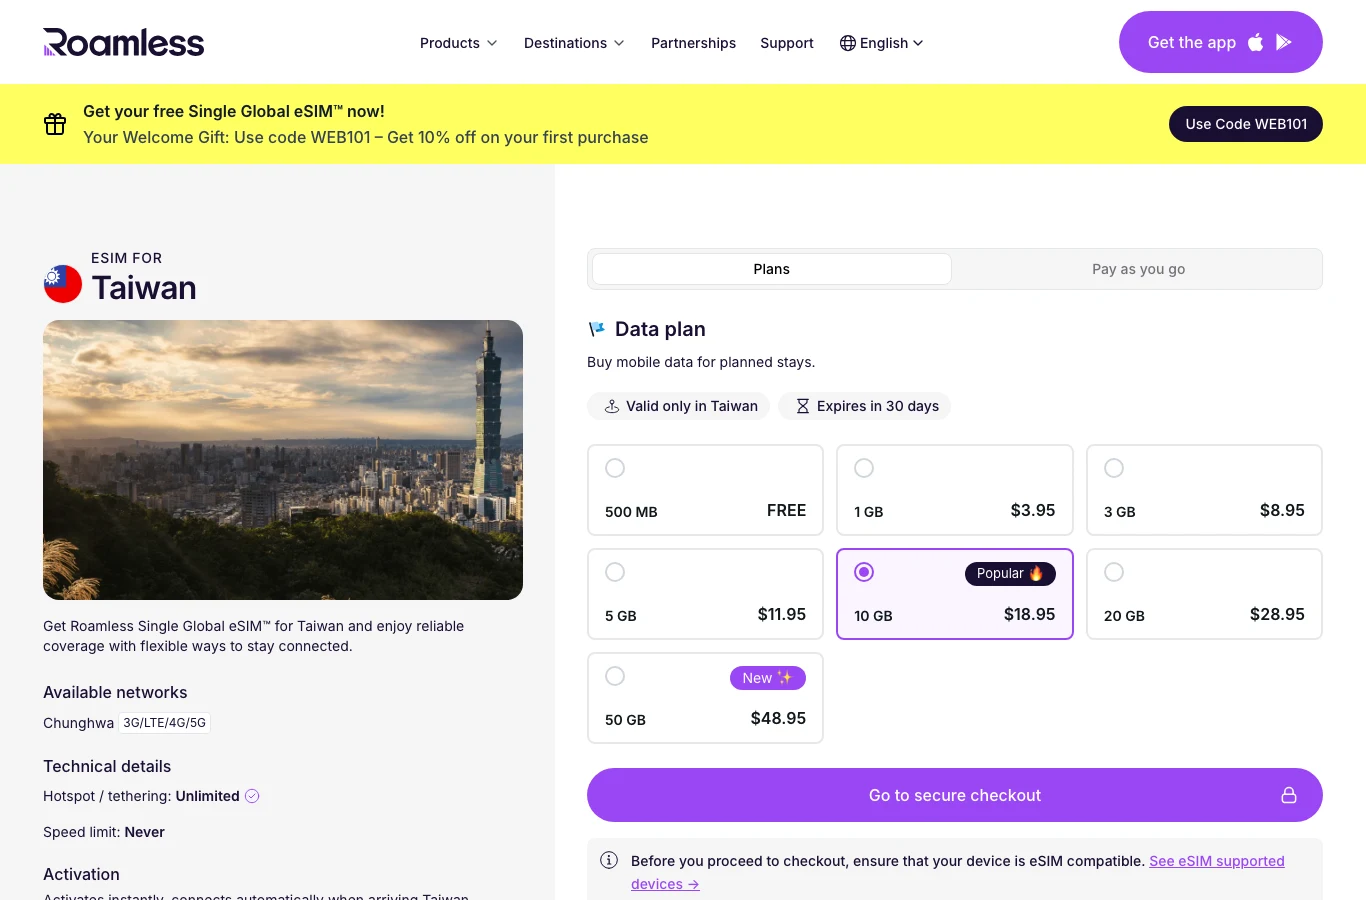Click the Data plan heading
The height and width of the screenshot is (900, 1366).
(660, 329)
